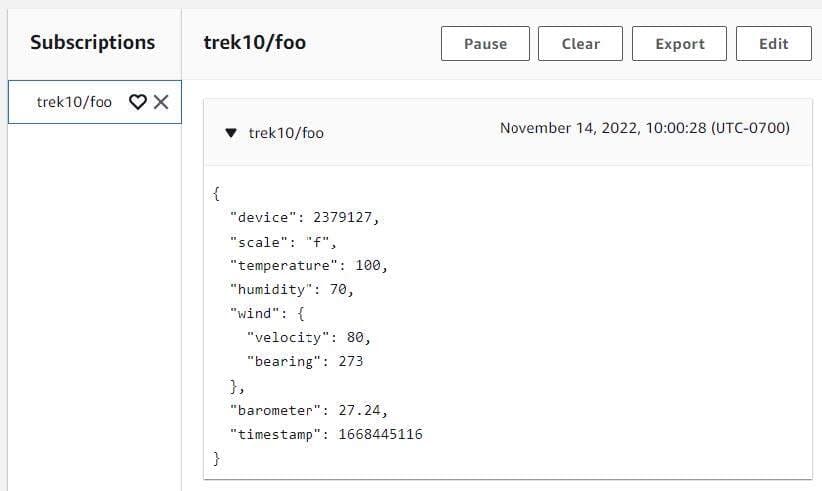Screen dimensions: 822x491
Task: Favorite the trek10/foo subscription with the heart icon
Action: [x=139, y=102]
